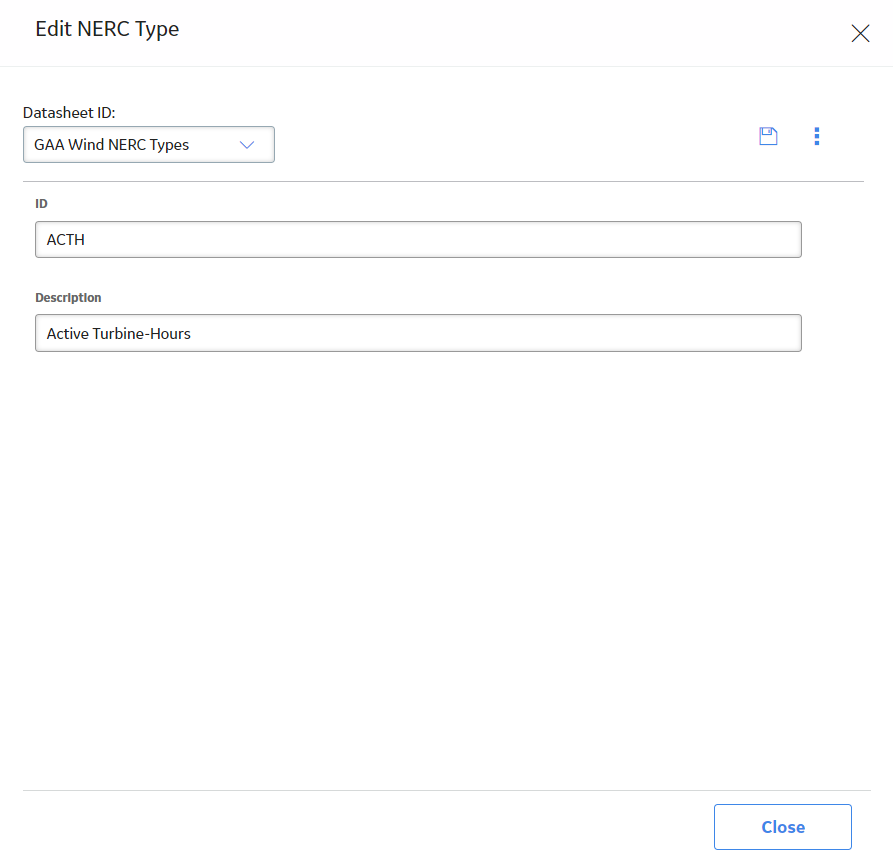The height and width of the screenshot is (861, 893).
Task: Save the NERC Type datasheet
Action: (x=768, y=136)
